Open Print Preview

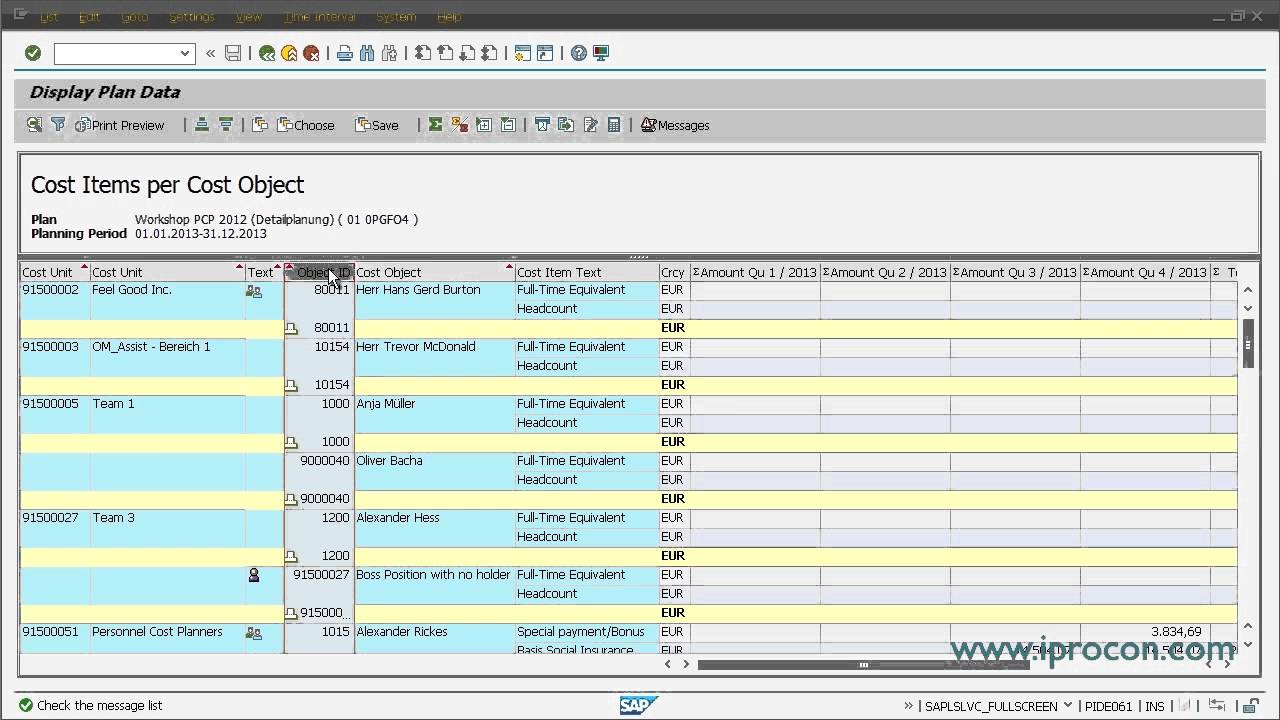(120, 125)
